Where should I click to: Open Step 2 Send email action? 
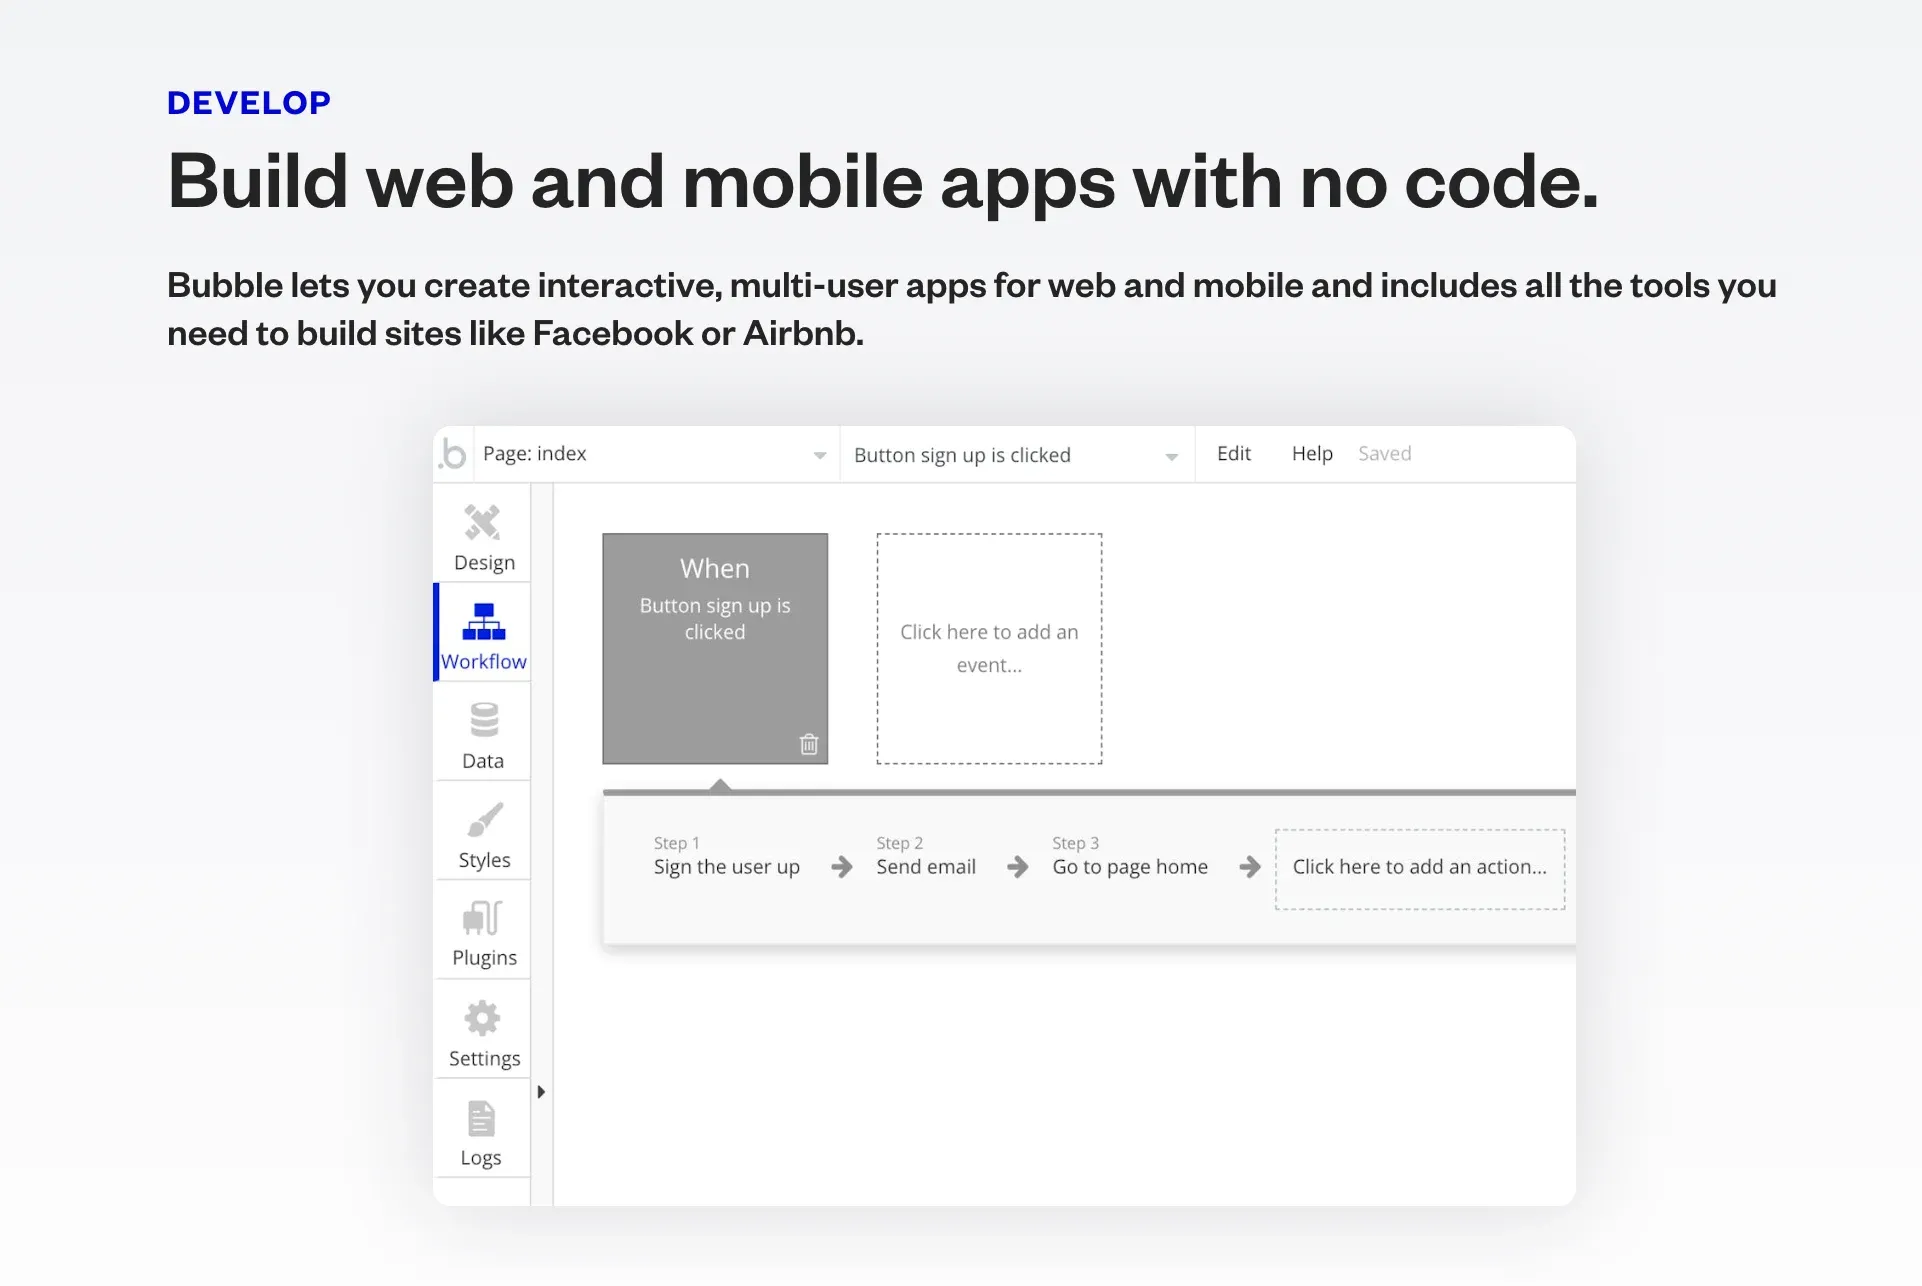(926, 857)
